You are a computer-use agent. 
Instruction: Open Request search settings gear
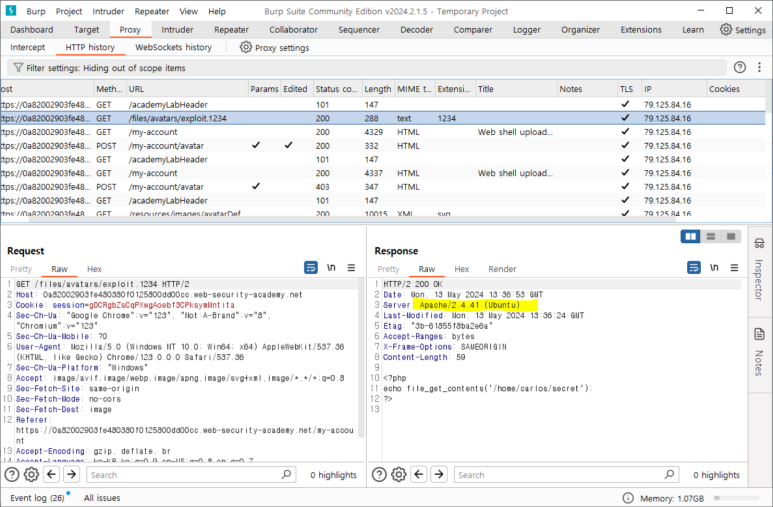point(31,474)
